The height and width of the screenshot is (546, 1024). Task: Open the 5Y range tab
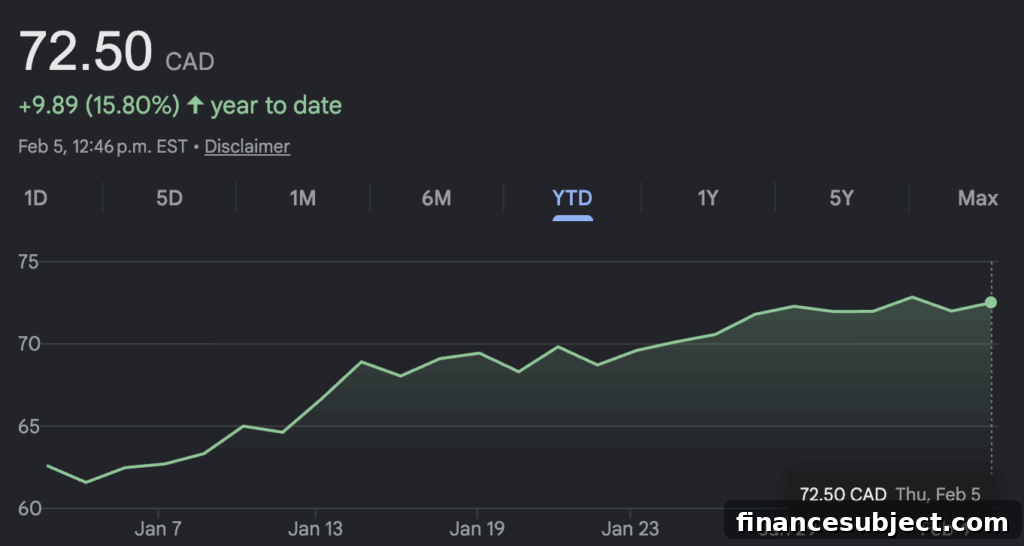(842, 198)
